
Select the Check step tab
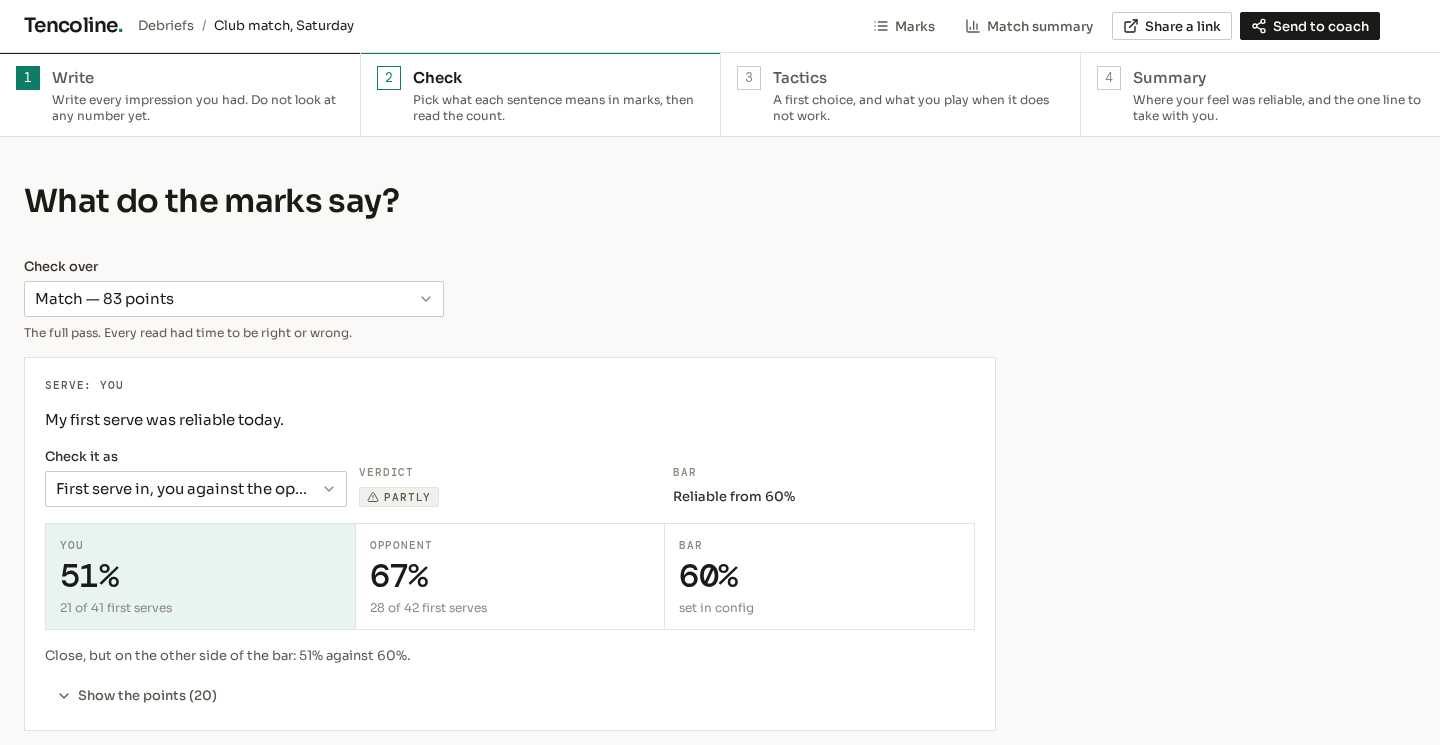[x=540, y=95]
